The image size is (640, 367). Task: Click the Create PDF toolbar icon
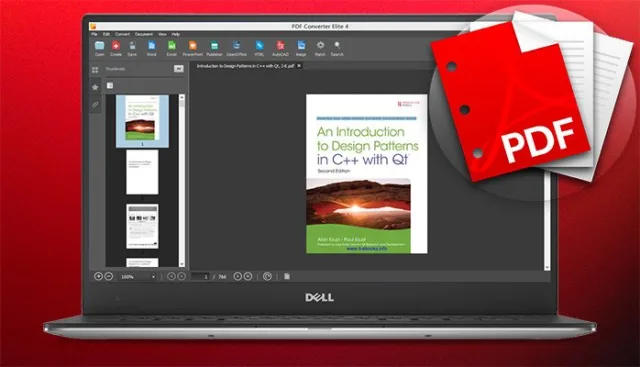(x=116, y=48)
